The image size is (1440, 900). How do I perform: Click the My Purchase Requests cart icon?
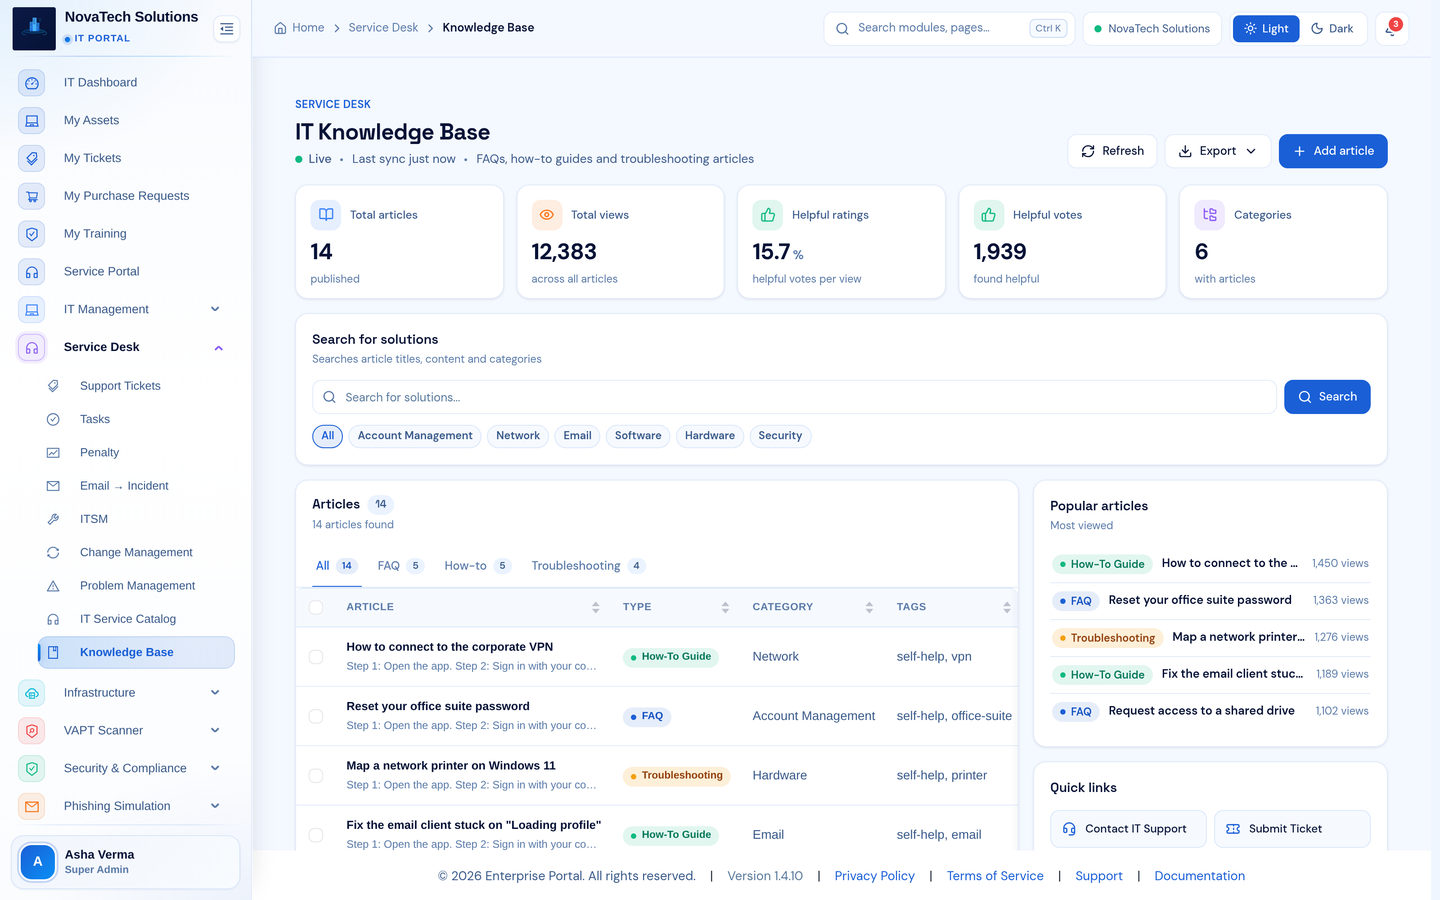32,196
